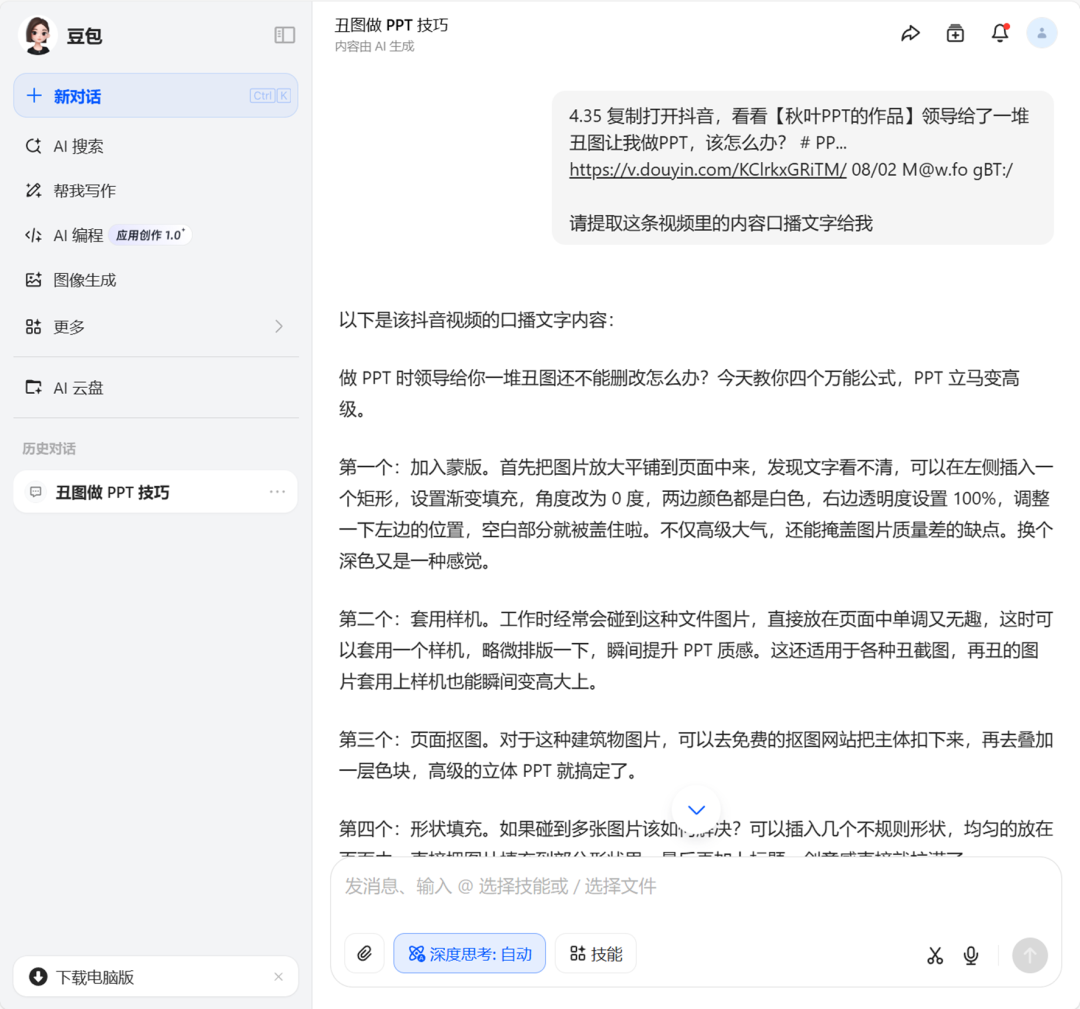
Task: Click the paragraph starting 第一个:加入蒙版
Action: tap(696, 514)
